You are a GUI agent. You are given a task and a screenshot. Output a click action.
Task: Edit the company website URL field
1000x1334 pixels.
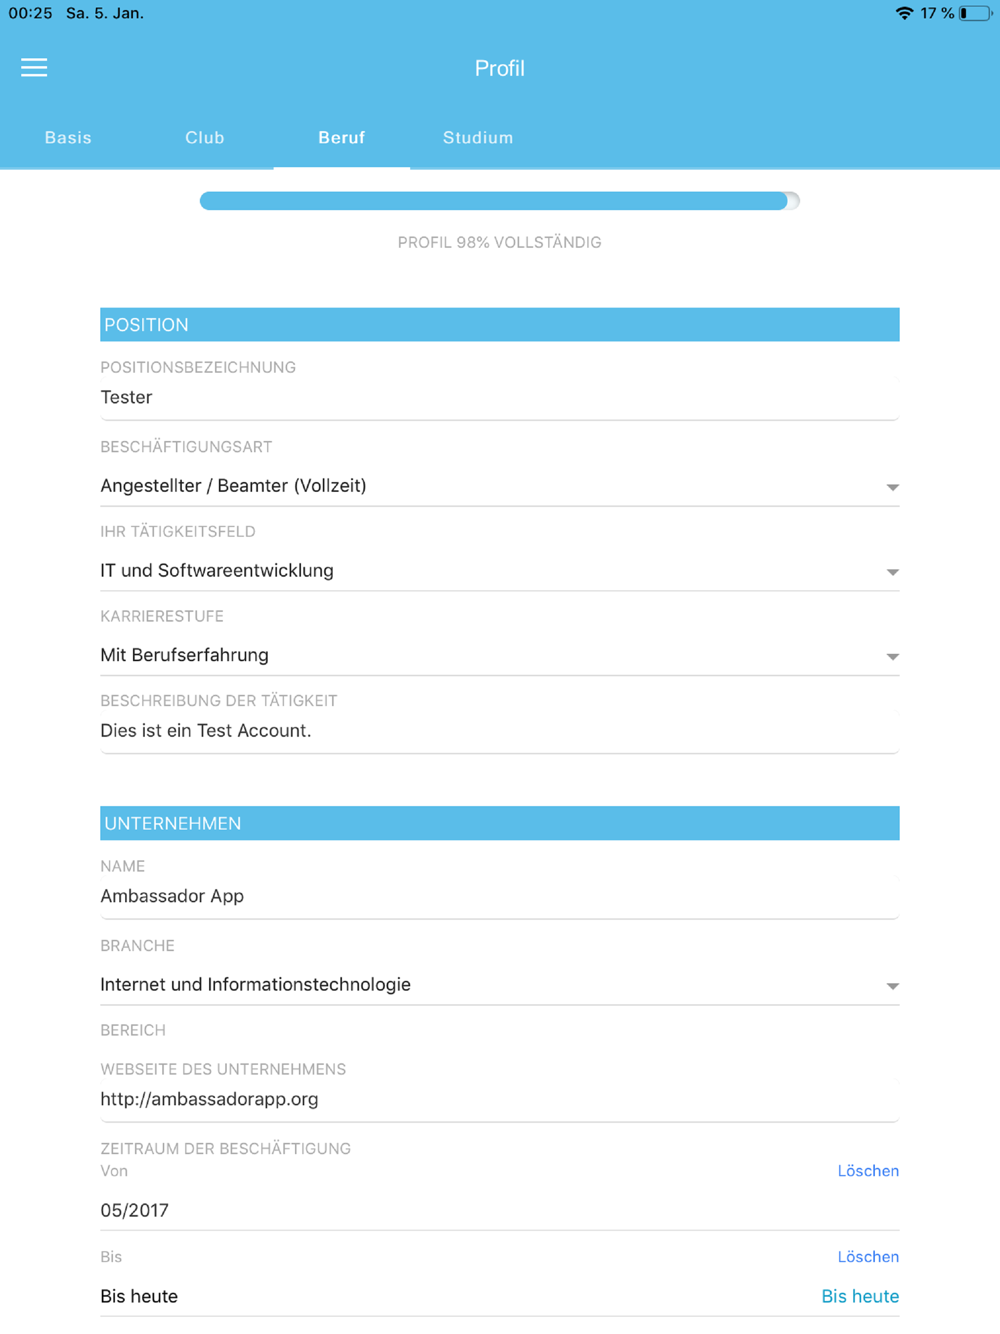(x=500, y=1100)
